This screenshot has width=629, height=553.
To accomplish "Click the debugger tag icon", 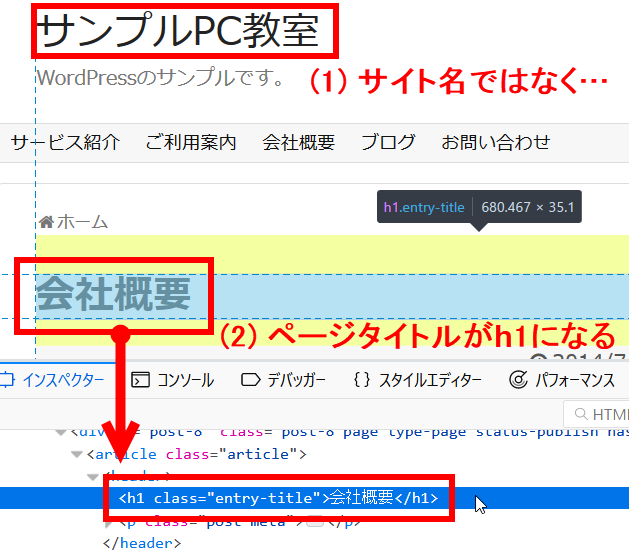I will tap(251, 380).
